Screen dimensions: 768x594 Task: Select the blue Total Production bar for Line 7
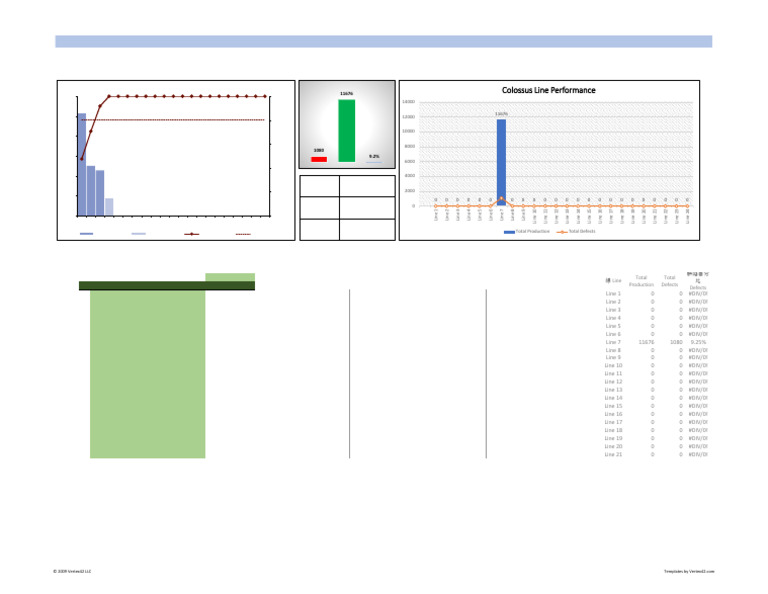(501, 162)
